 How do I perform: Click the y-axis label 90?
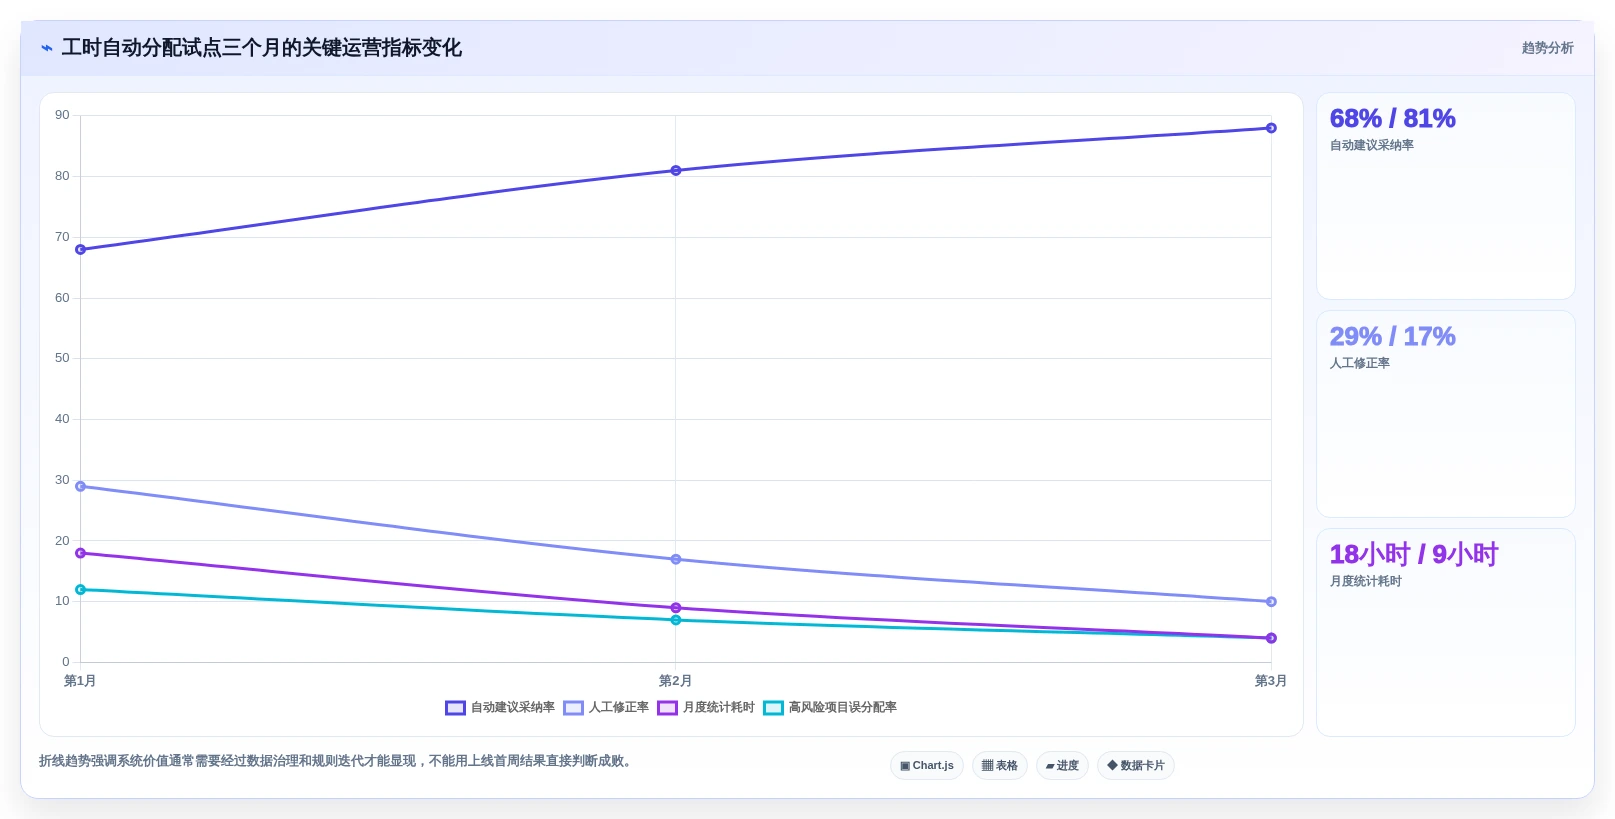pos(62,115)
